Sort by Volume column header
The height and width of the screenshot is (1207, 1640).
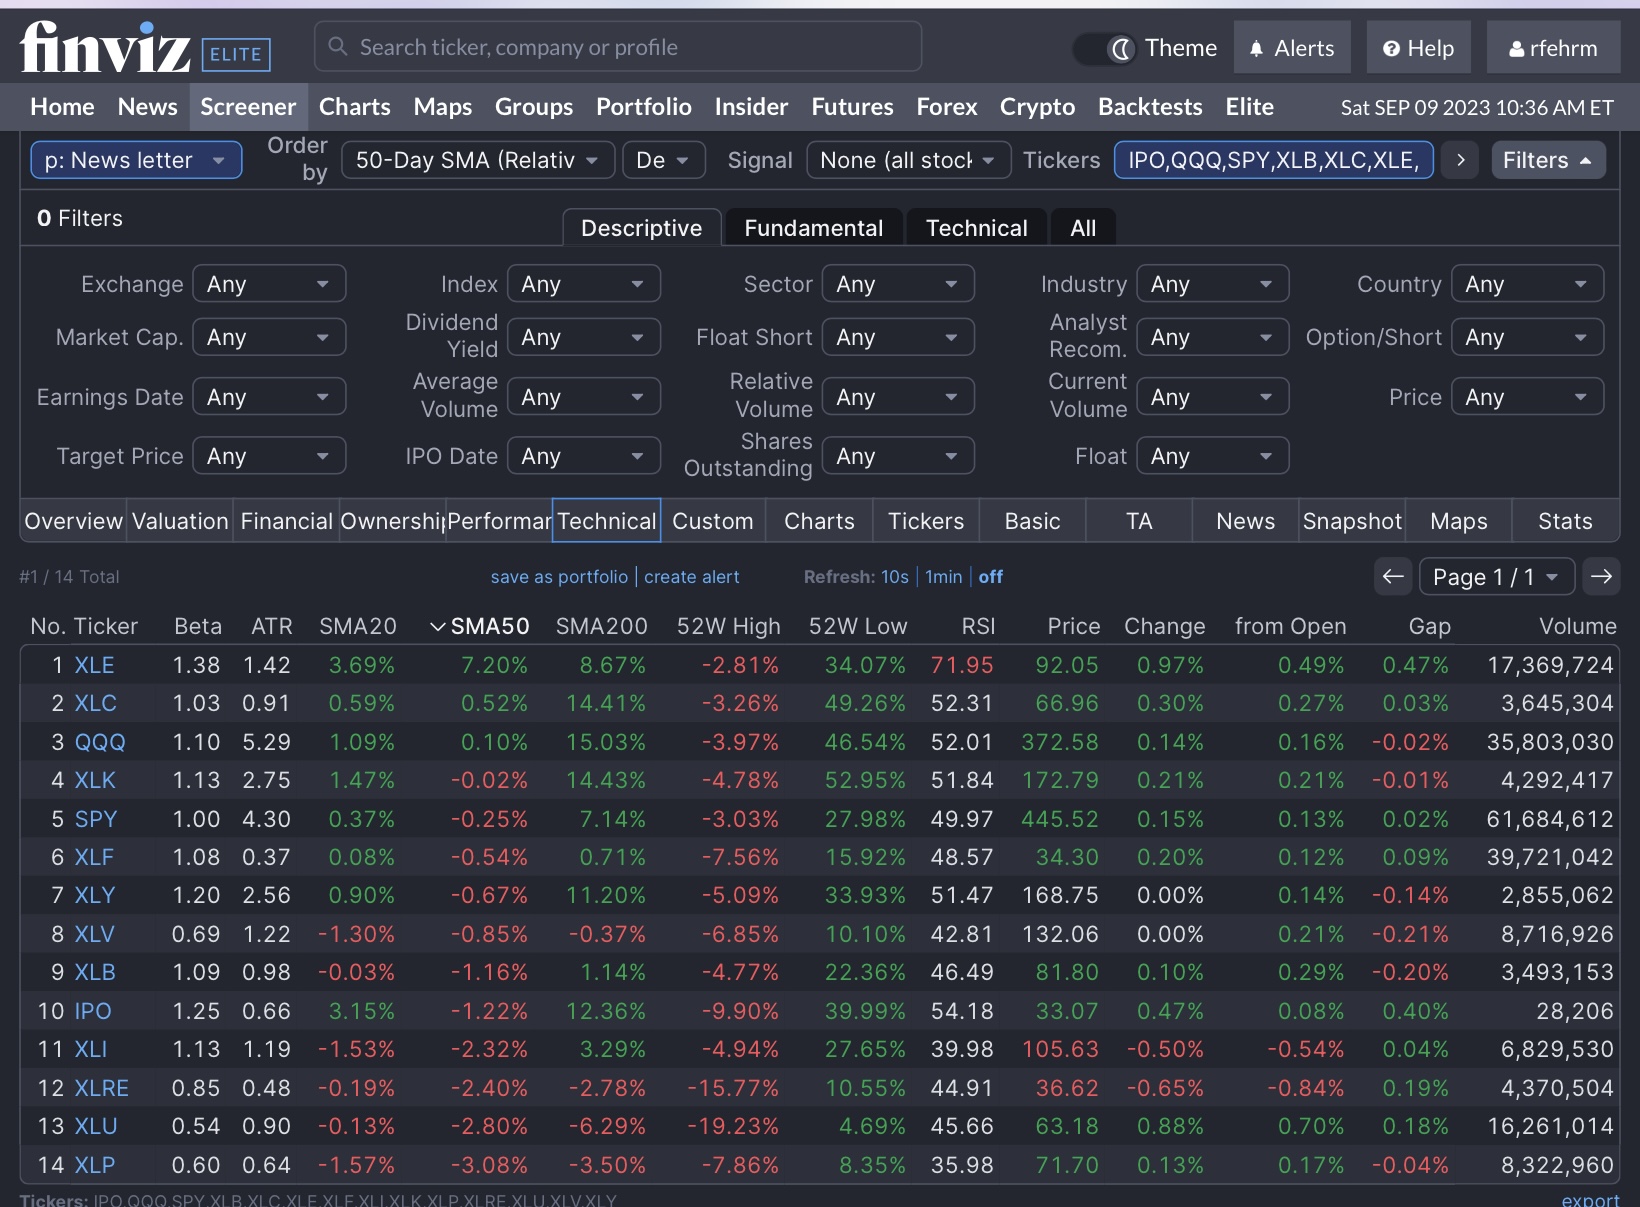click(x=1577, y=626)
